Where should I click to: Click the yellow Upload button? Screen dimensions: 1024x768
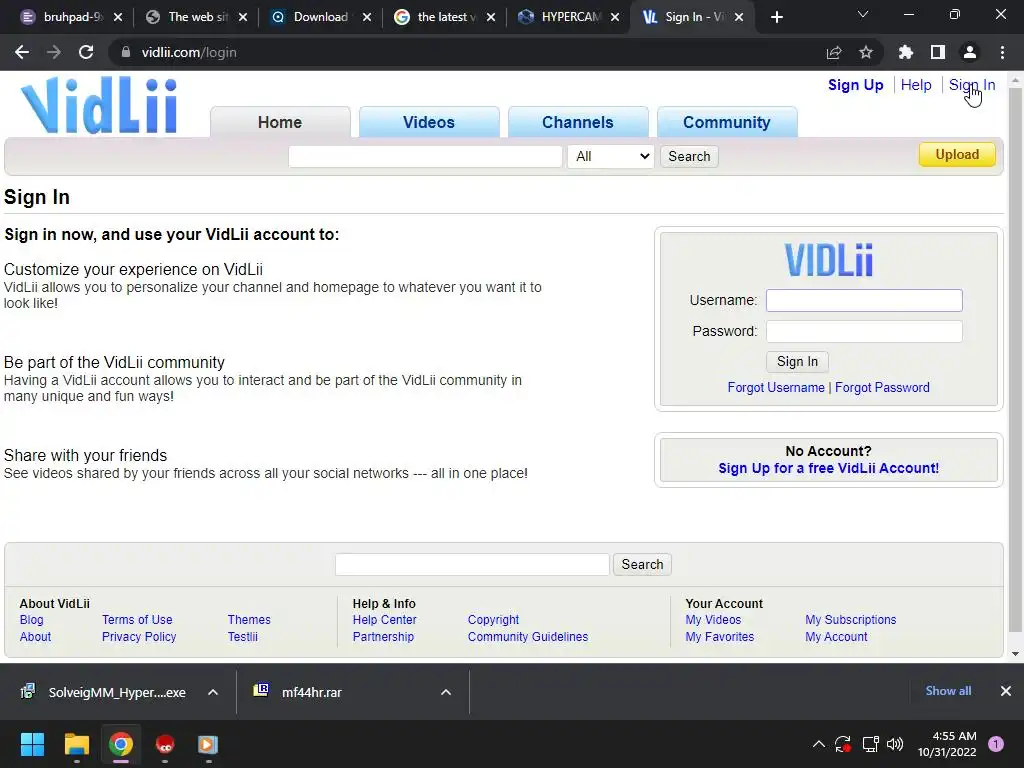click(957, 154)
